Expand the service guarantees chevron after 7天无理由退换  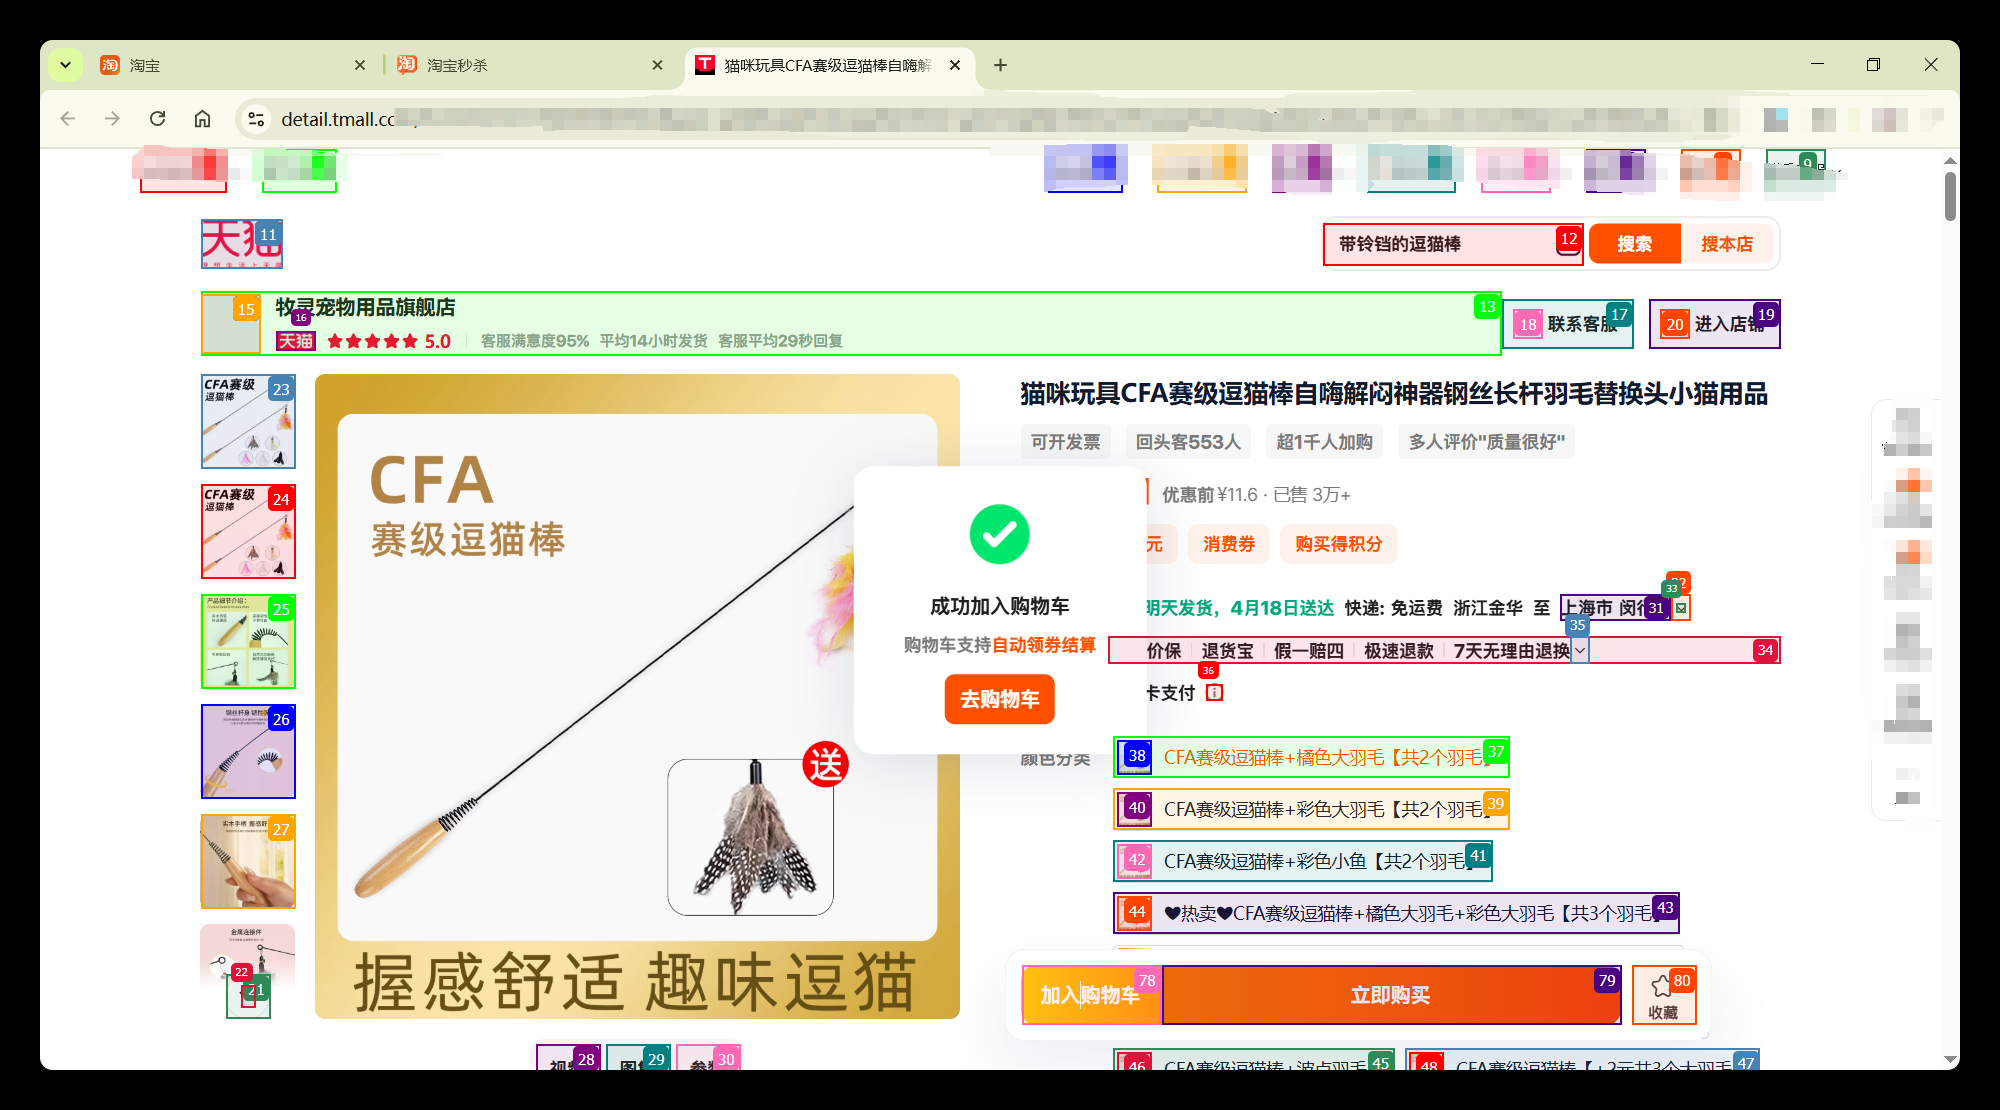pos(1579,651)
